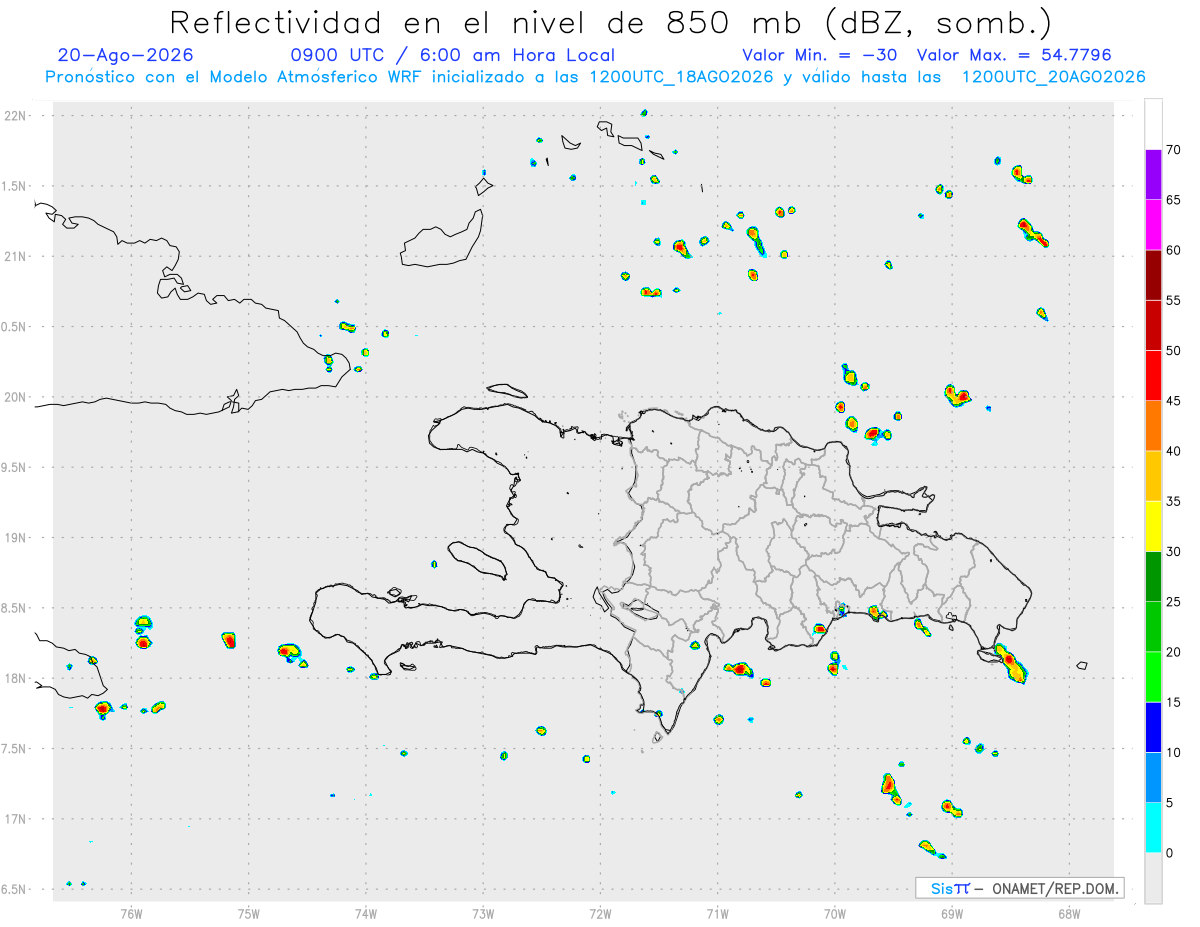Select the '68W' longitude label

click(x=1069, y=912)
